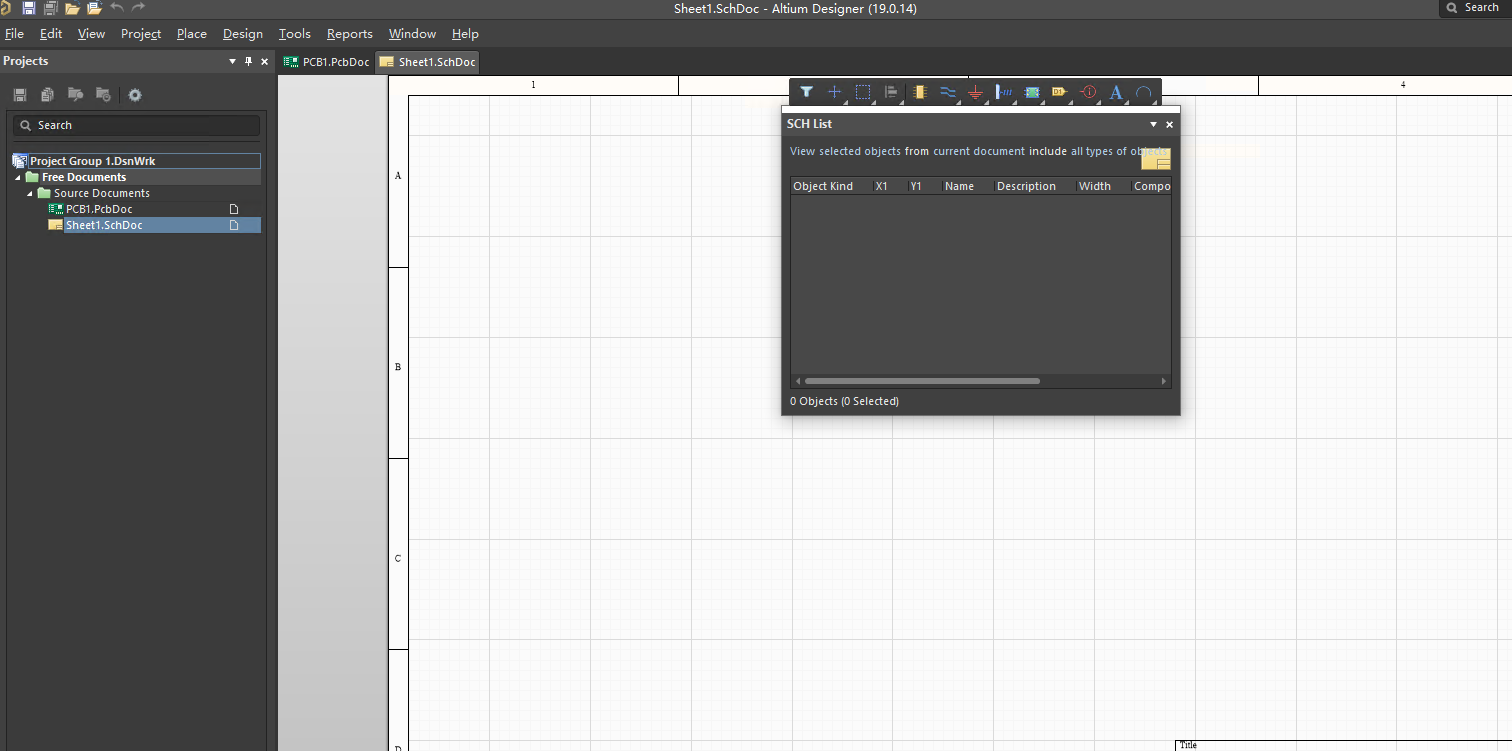Screen dimensions: 1512x751
Task: Pick the Place Arc drawing tool
Action: point(1144,92)
